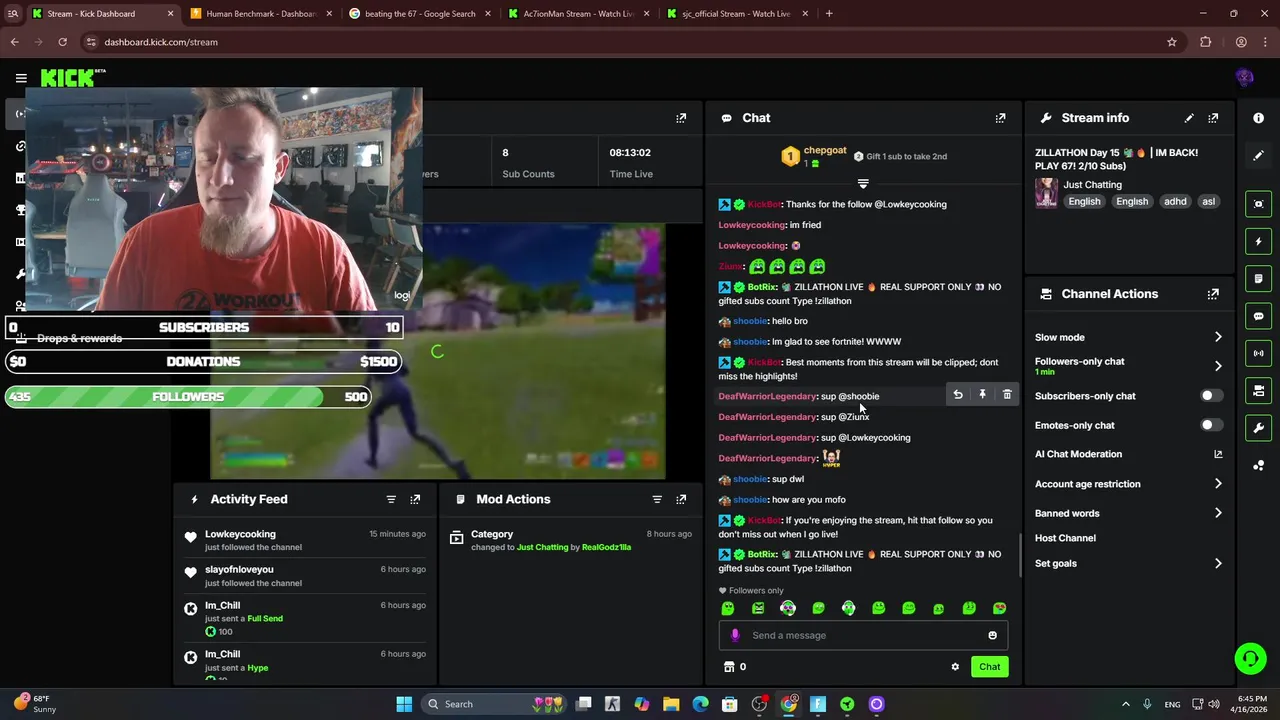Viewport: 1280px width, 720px height.
Task: Insert the heart-eyes green emote
Action: [999, 608]
